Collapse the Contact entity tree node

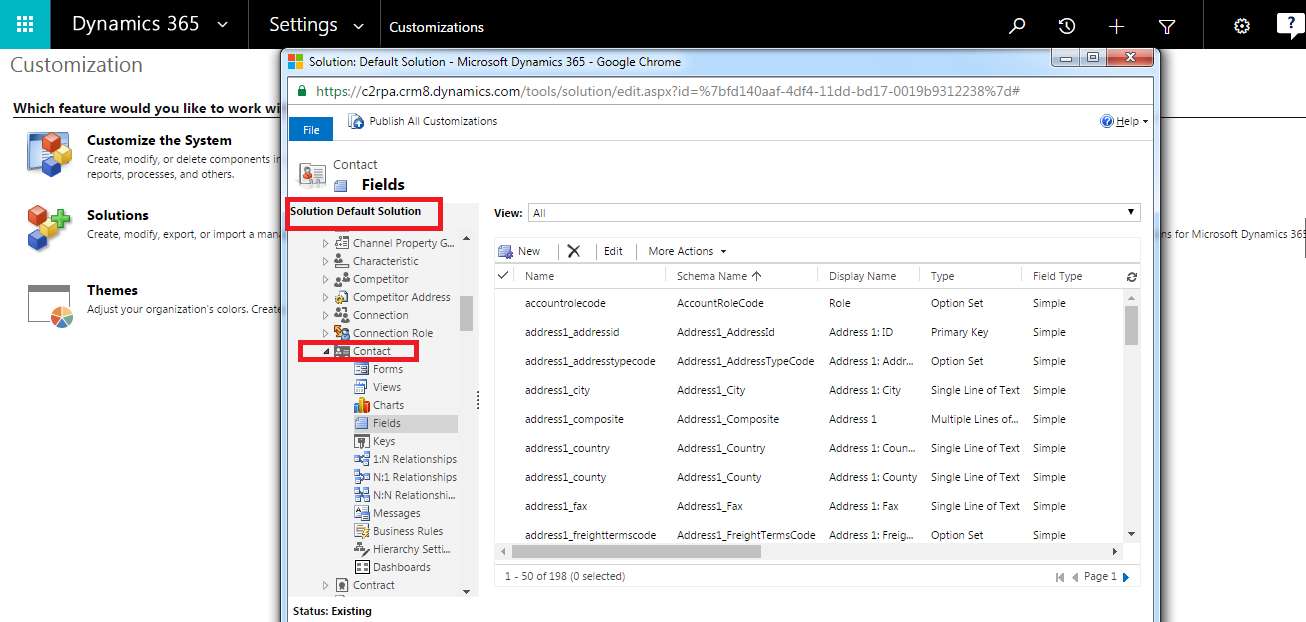(326, 352)
